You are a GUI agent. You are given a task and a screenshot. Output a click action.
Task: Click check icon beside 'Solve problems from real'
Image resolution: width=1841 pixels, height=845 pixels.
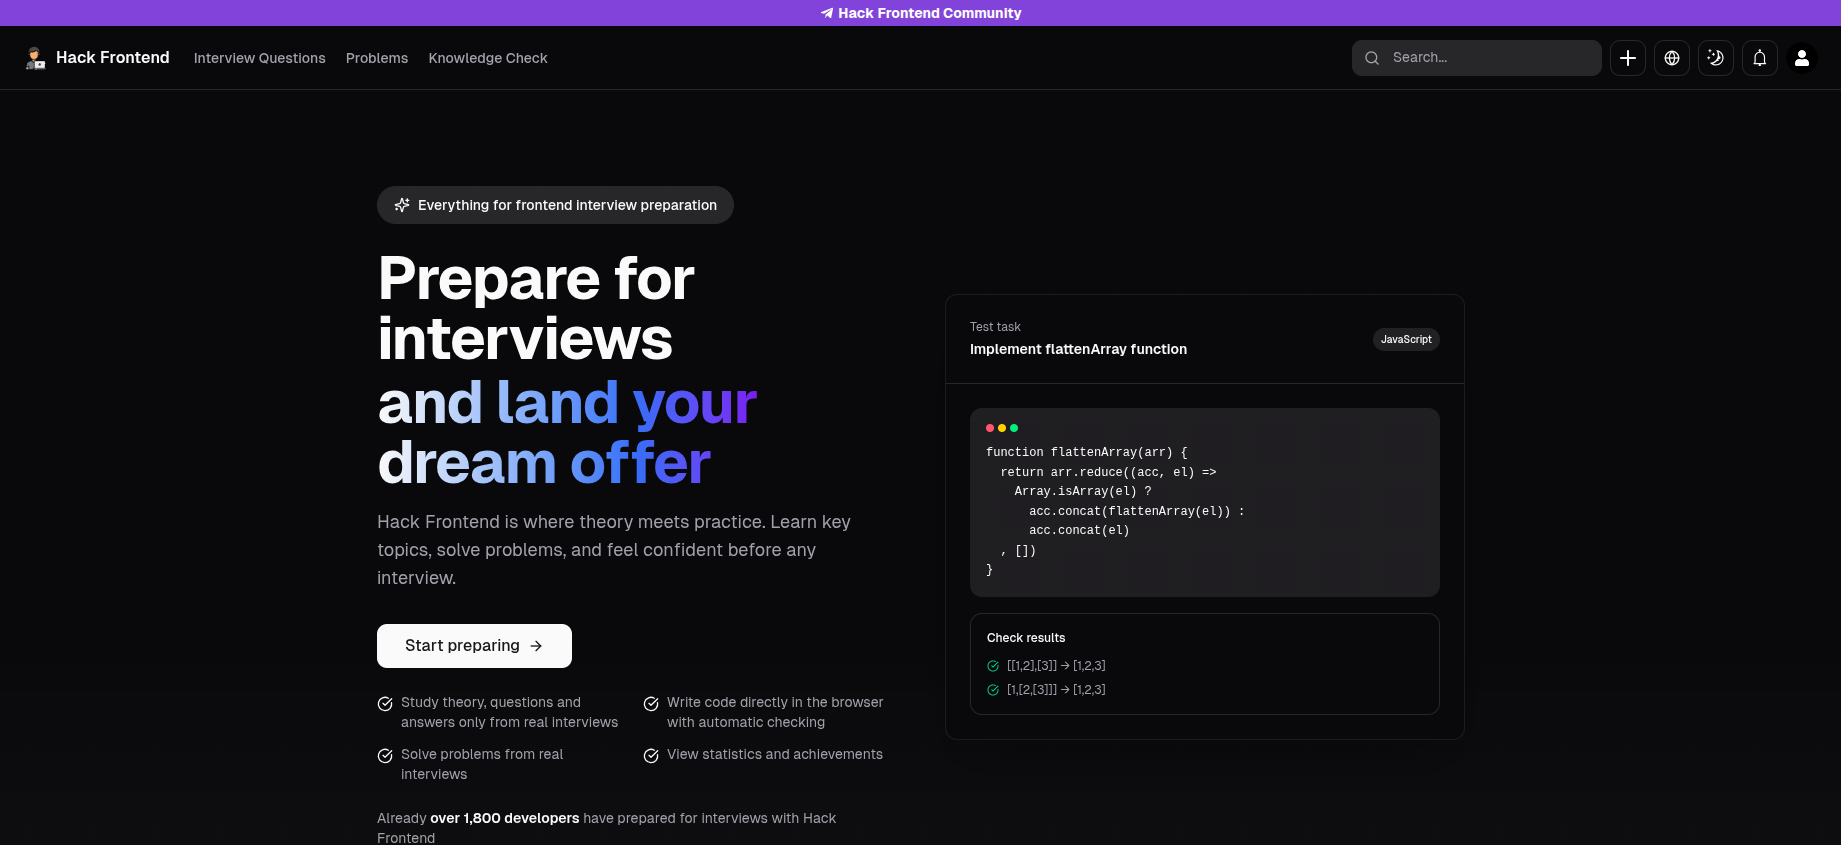[385, 756]
